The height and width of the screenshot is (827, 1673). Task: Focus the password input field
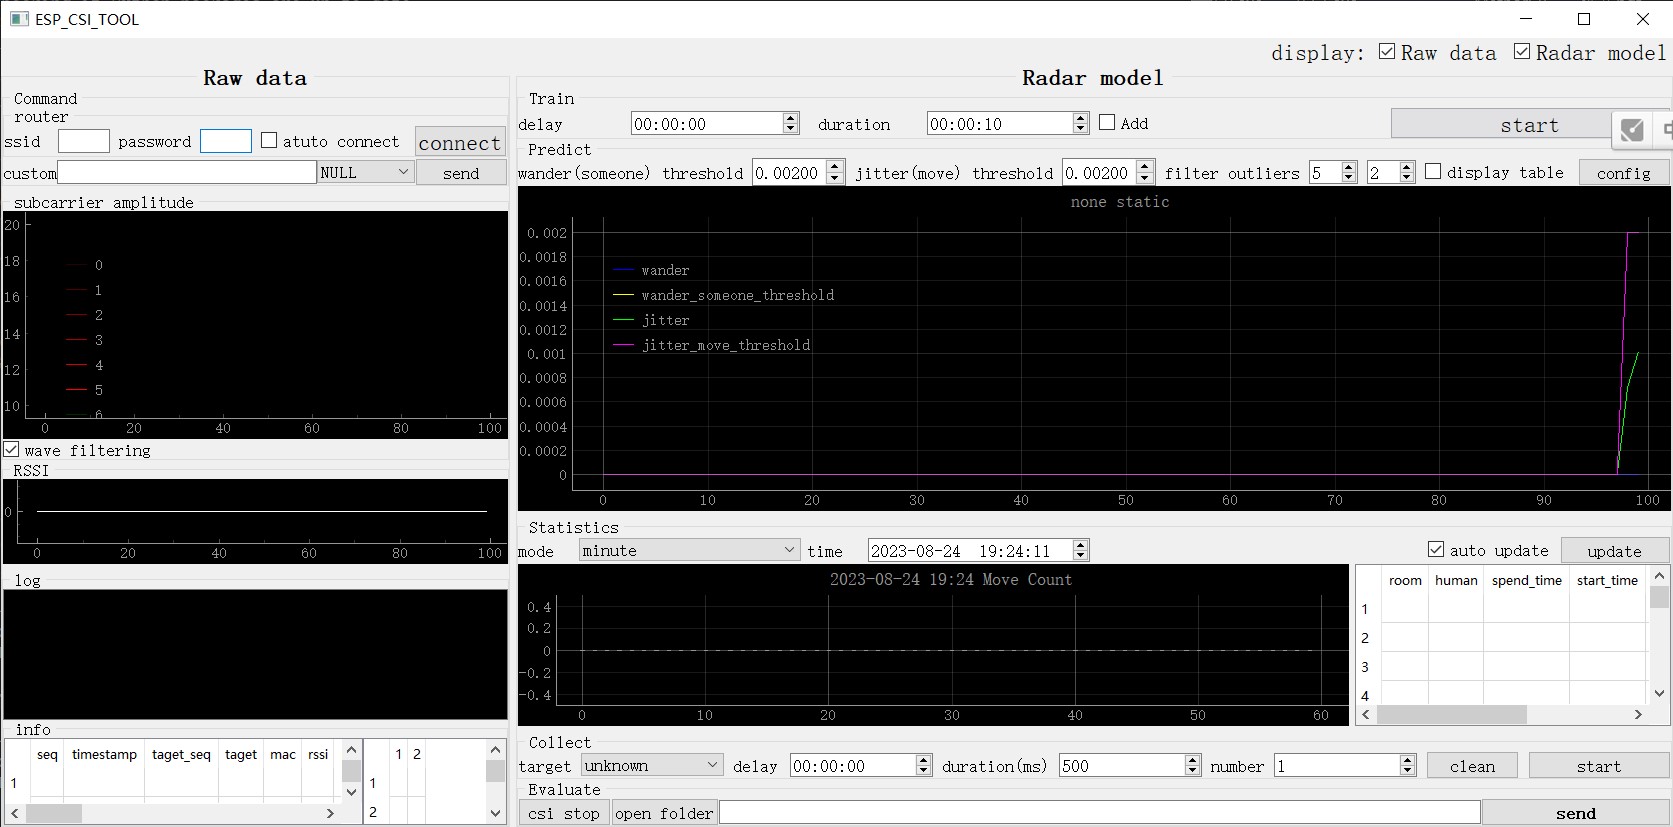(x=226, y=141)
